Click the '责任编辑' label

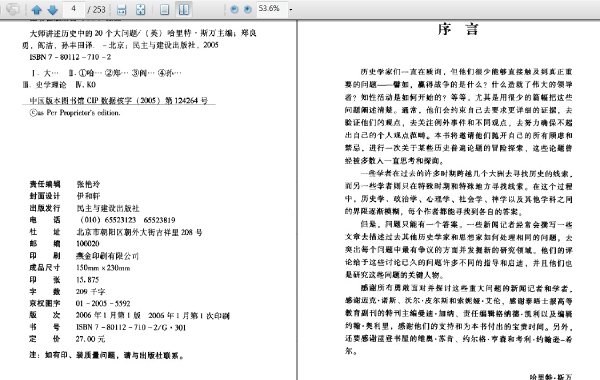[x=45, y=184]
